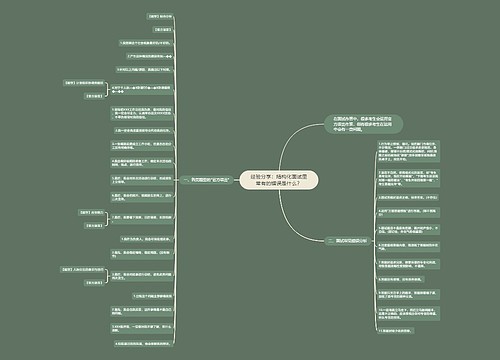Select the topmost 【解析】 node in the left branch
The width and height of the screenshot is (500, 360).
(160, 16)
